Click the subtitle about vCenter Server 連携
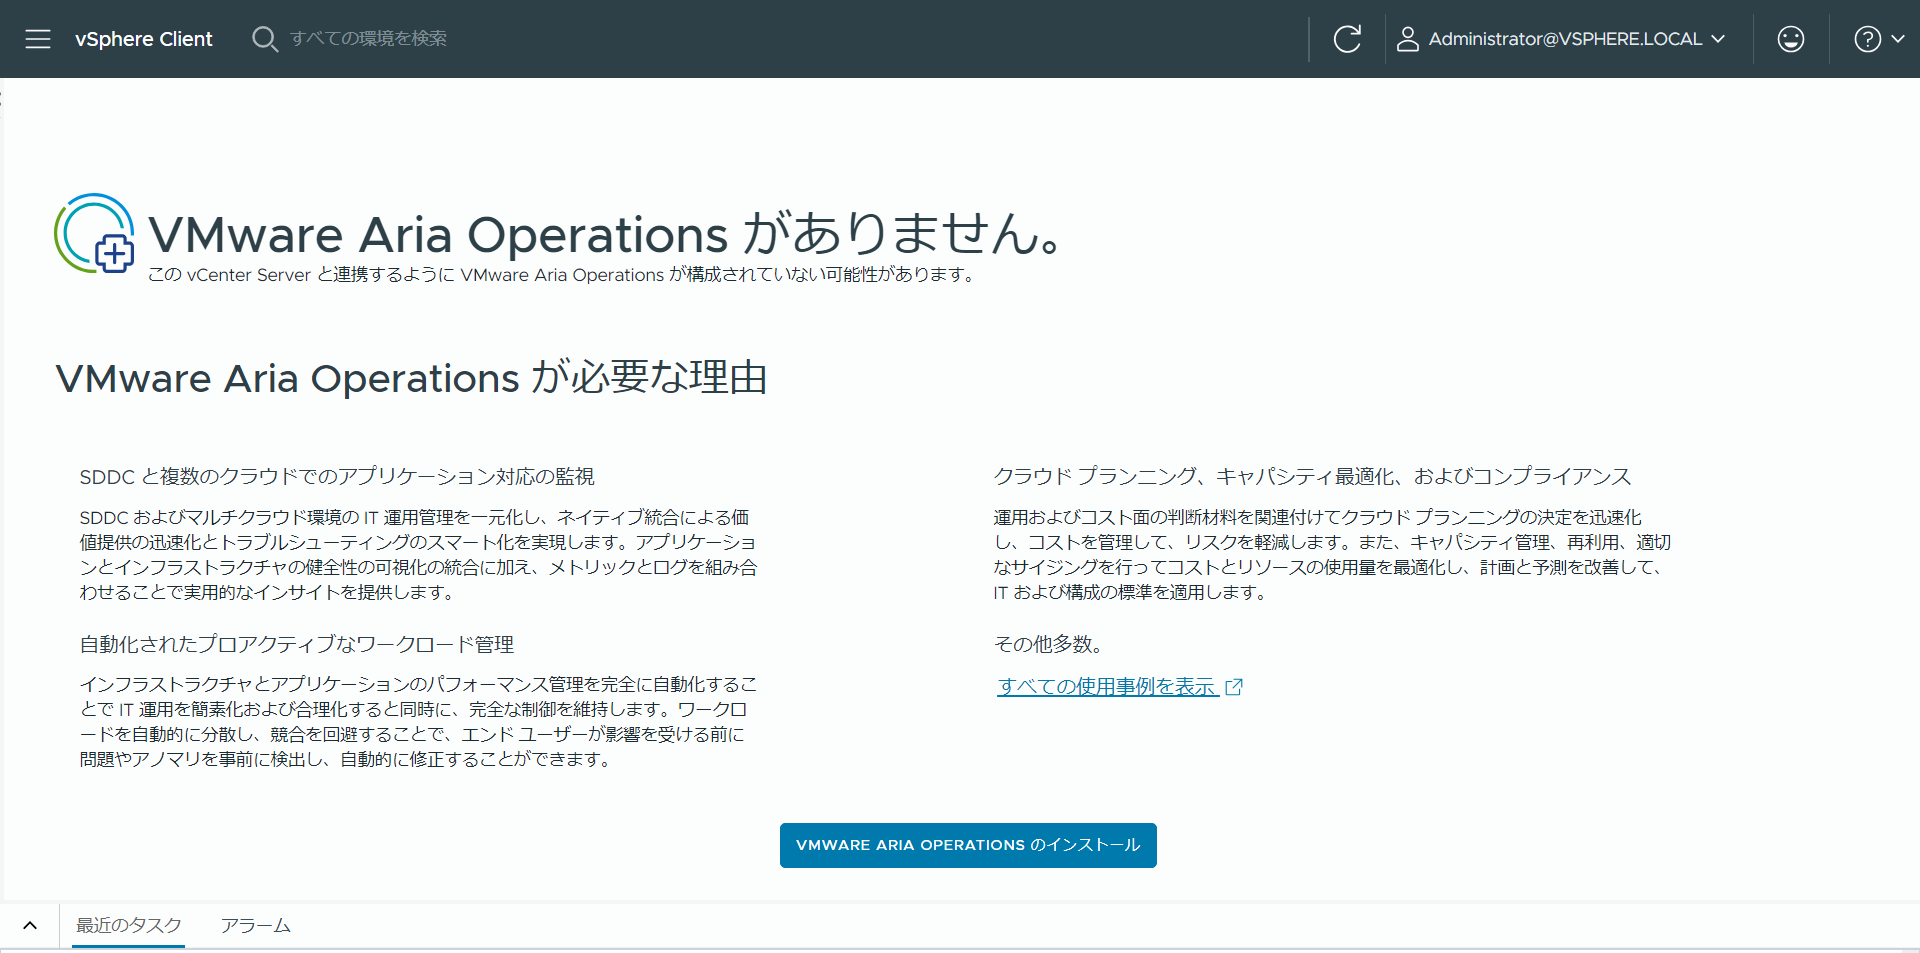 pyautogui.click(x=563, y=275)
